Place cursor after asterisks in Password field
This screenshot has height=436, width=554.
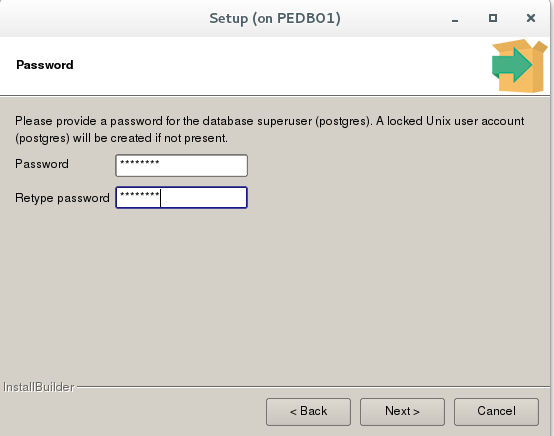pyautogui.click(x=160, y=164)
